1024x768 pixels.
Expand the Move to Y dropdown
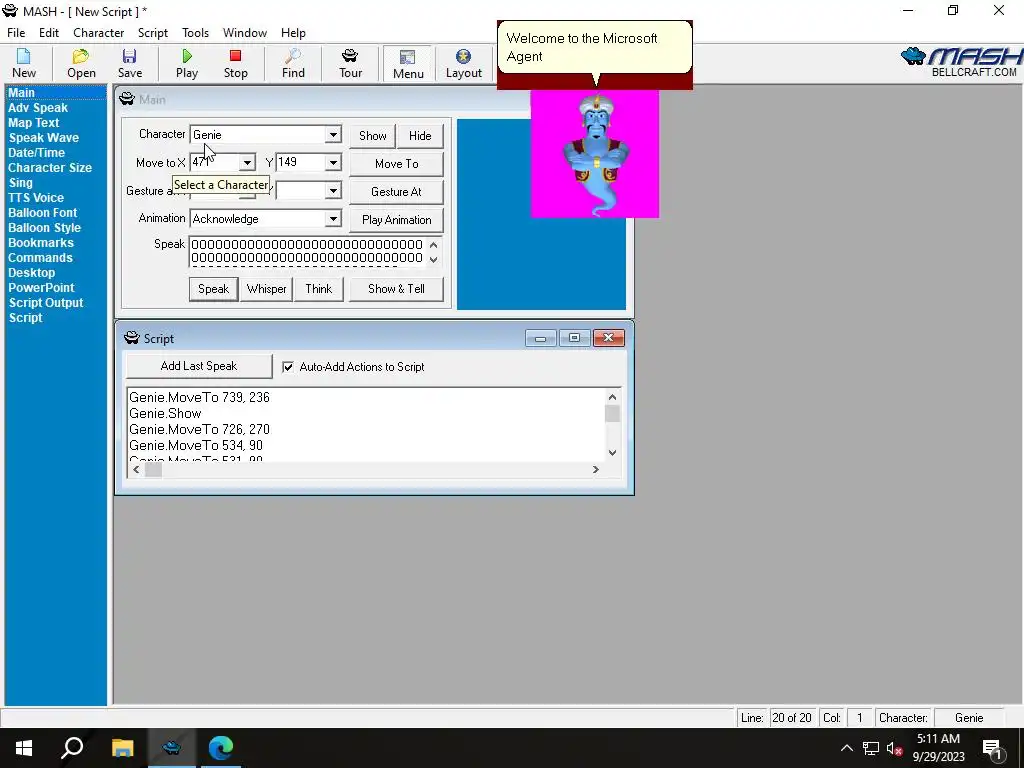(333, 162)
